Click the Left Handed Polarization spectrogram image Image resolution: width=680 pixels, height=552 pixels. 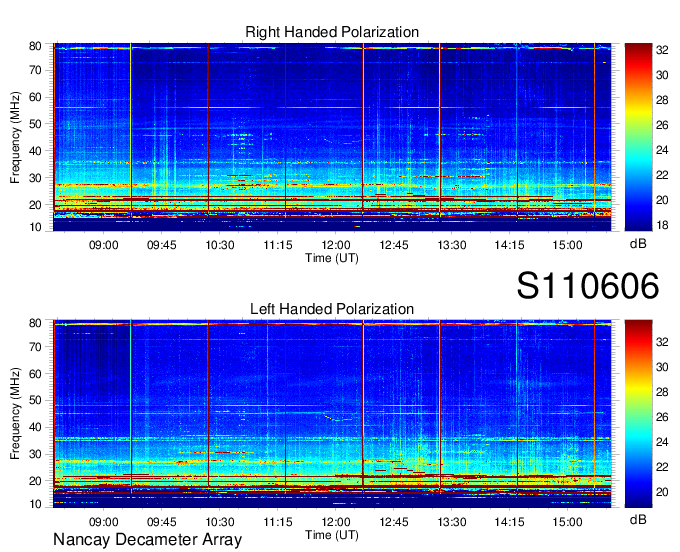332,414
